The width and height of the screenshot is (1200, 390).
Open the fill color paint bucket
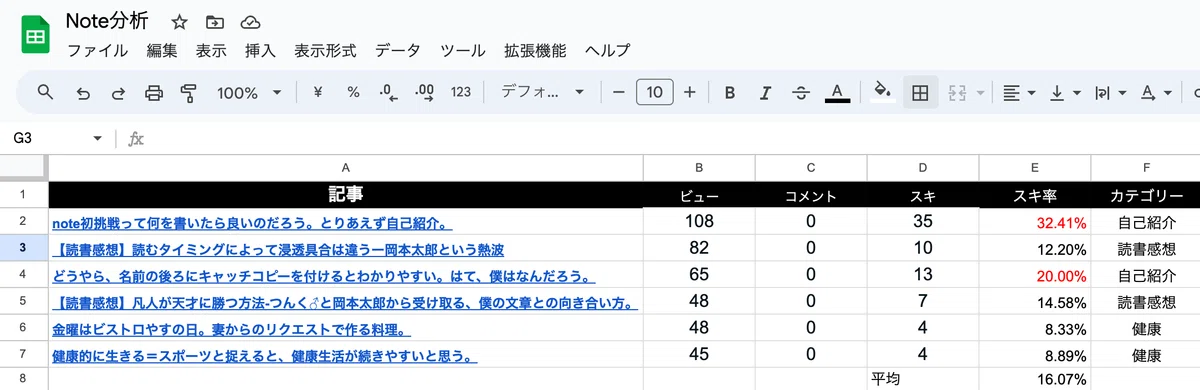(x=882, y=92)
